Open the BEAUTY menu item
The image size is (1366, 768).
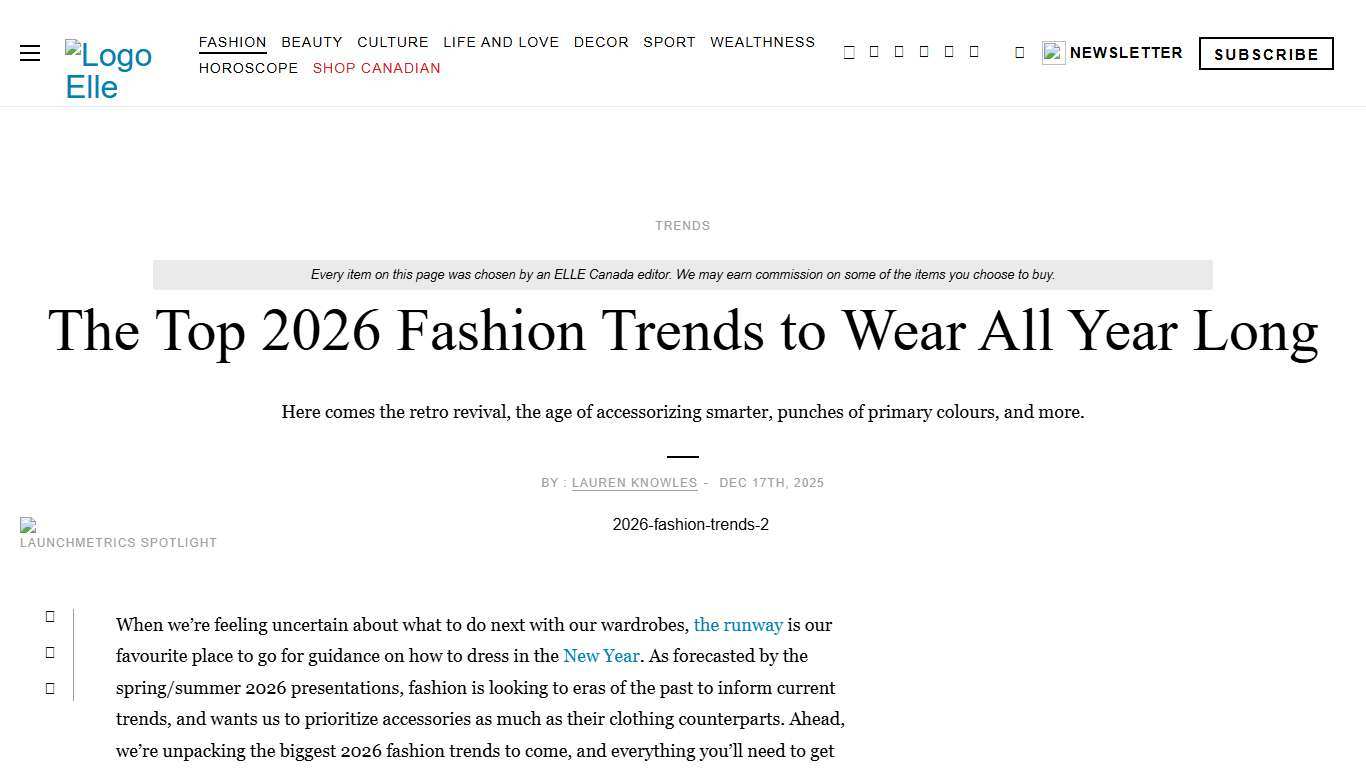pos(311,42)
